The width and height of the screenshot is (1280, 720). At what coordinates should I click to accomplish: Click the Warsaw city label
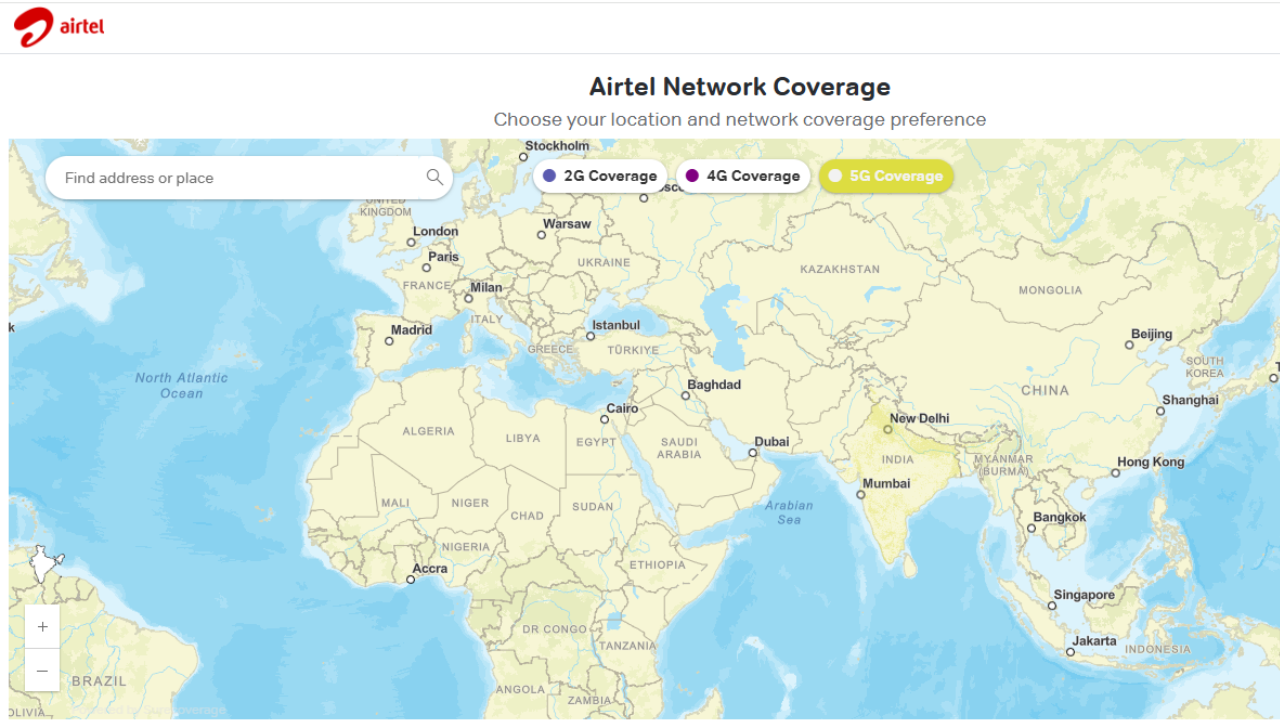click(567, 224)
